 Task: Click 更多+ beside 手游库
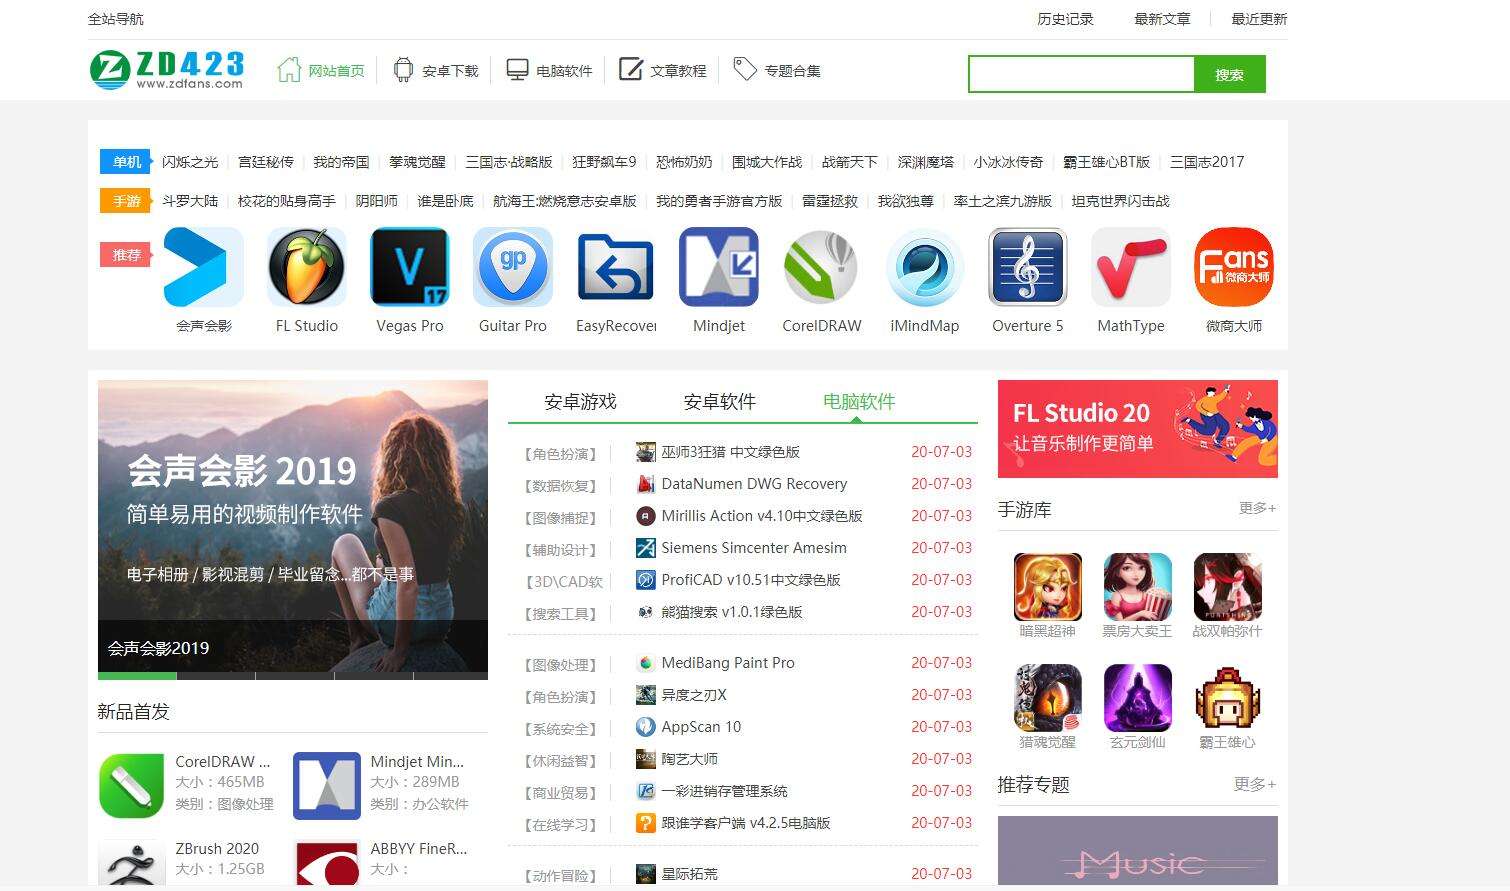click(x=1257, y=508)
